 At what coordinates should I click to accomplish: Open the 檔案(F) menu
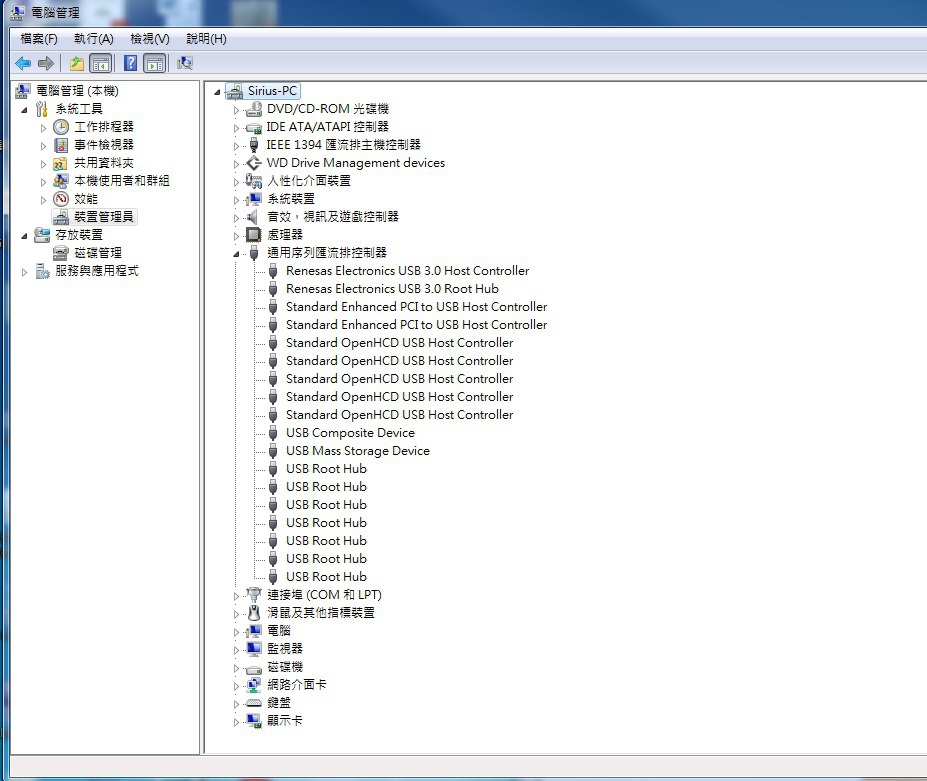coord(39,39)
